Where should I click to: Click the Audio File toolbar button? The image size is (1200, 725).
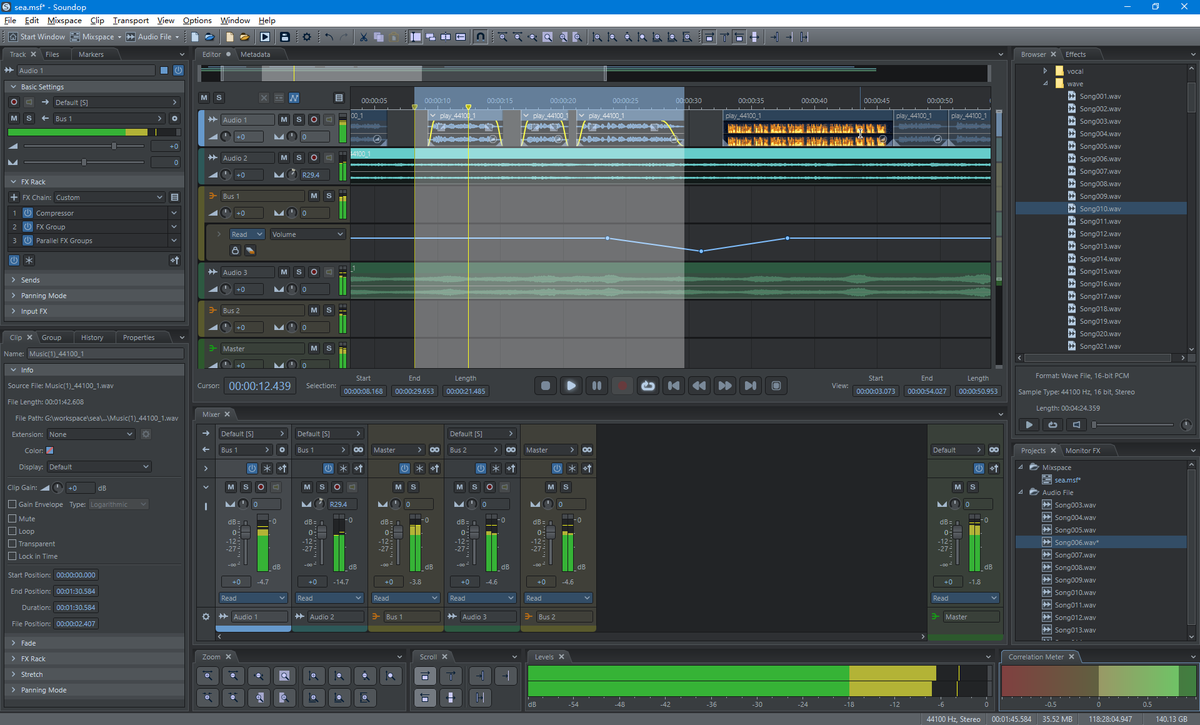click(153, 37)
